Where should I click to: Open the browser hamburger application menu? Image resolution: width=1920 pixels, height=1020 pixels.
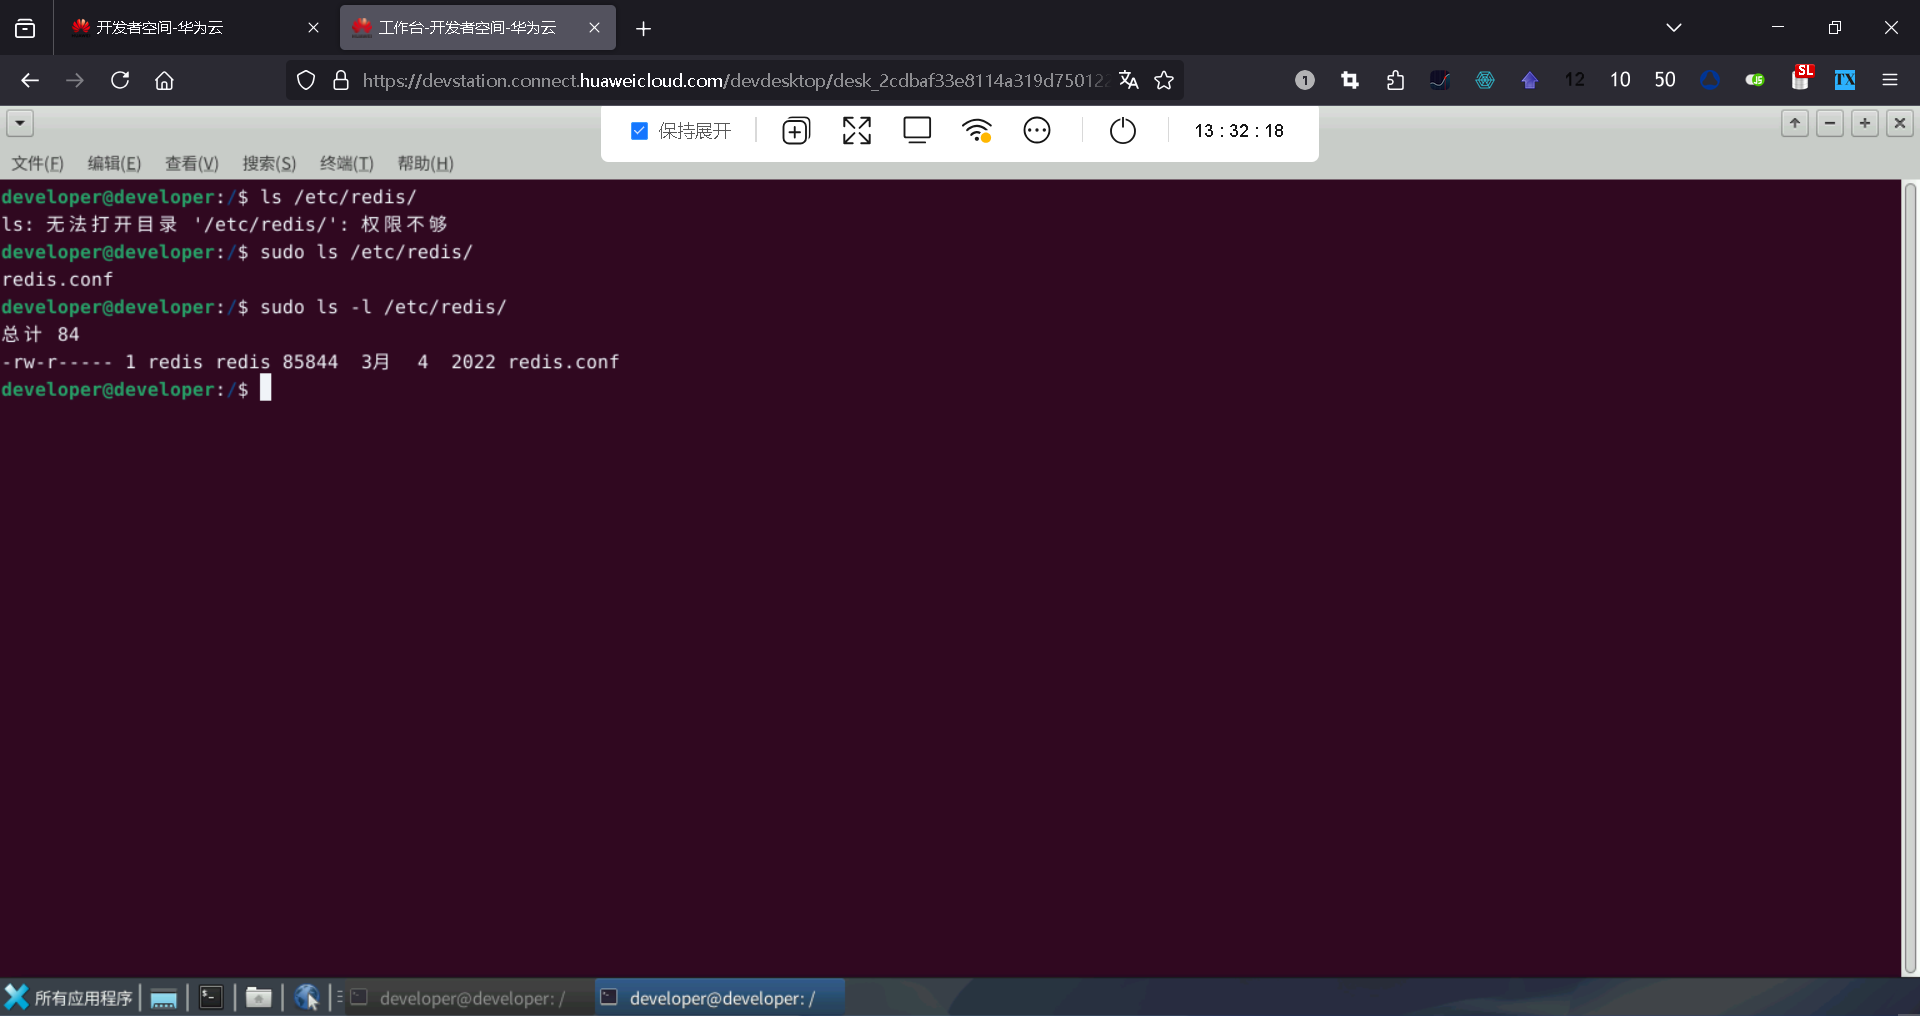(x=1890, y=80)
